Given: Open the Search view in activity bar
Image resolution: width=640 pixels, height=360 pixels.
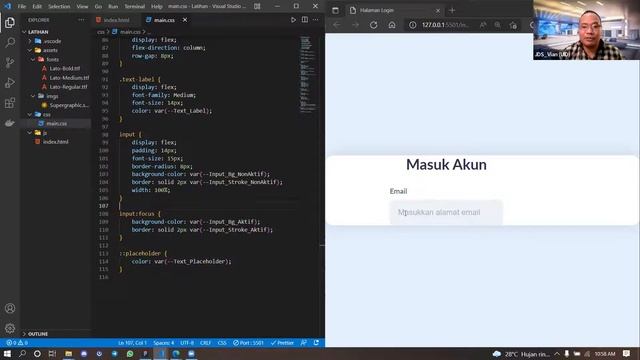Looking at the screenshot, I should 10,42.
